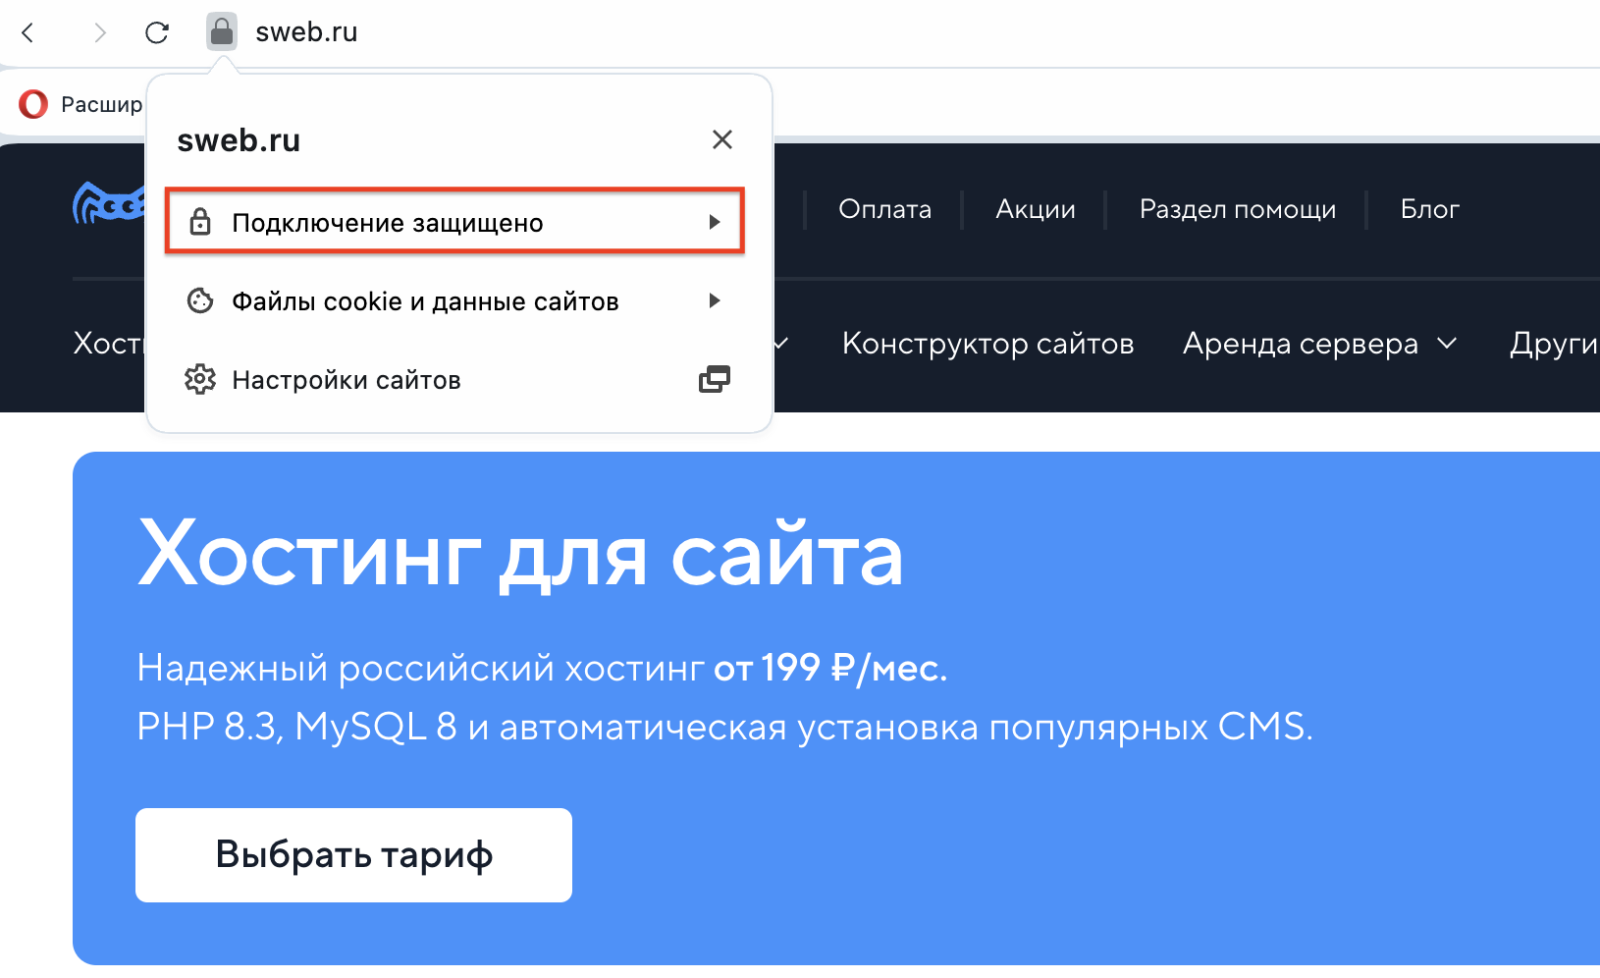Click the browser forward arrow

coord(99,33)
